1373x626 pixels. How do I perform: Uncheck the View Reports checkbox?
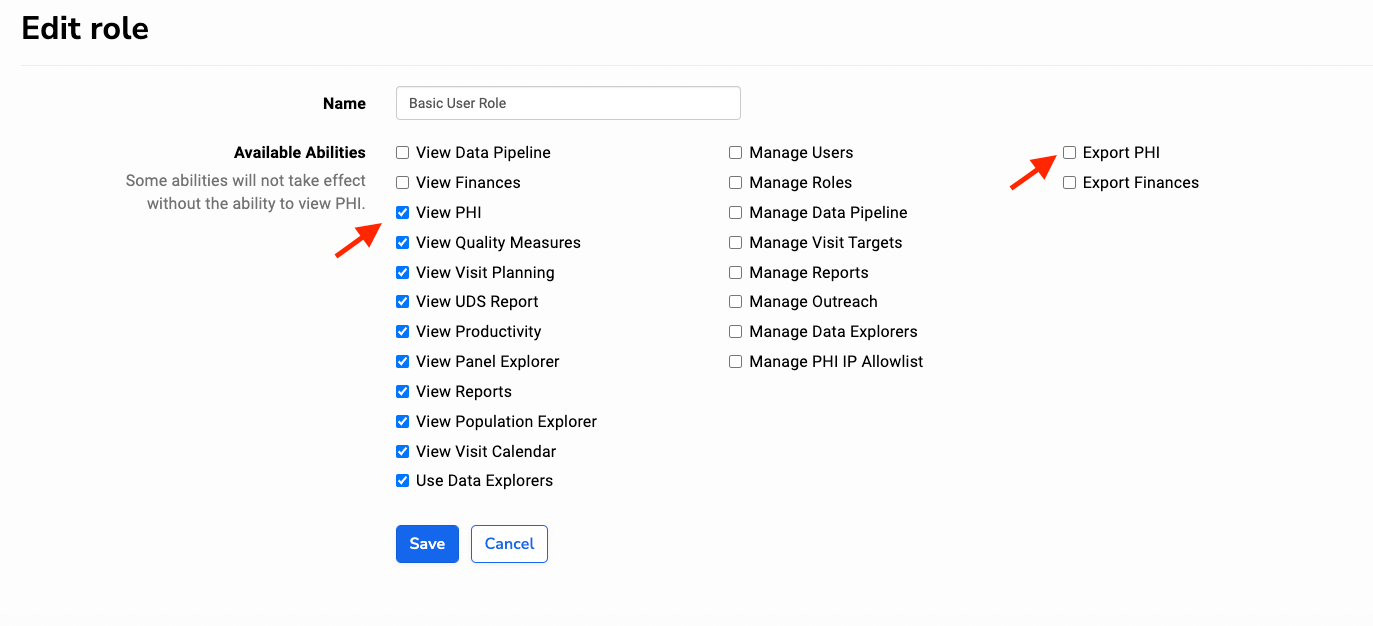(x=402, y=391)
